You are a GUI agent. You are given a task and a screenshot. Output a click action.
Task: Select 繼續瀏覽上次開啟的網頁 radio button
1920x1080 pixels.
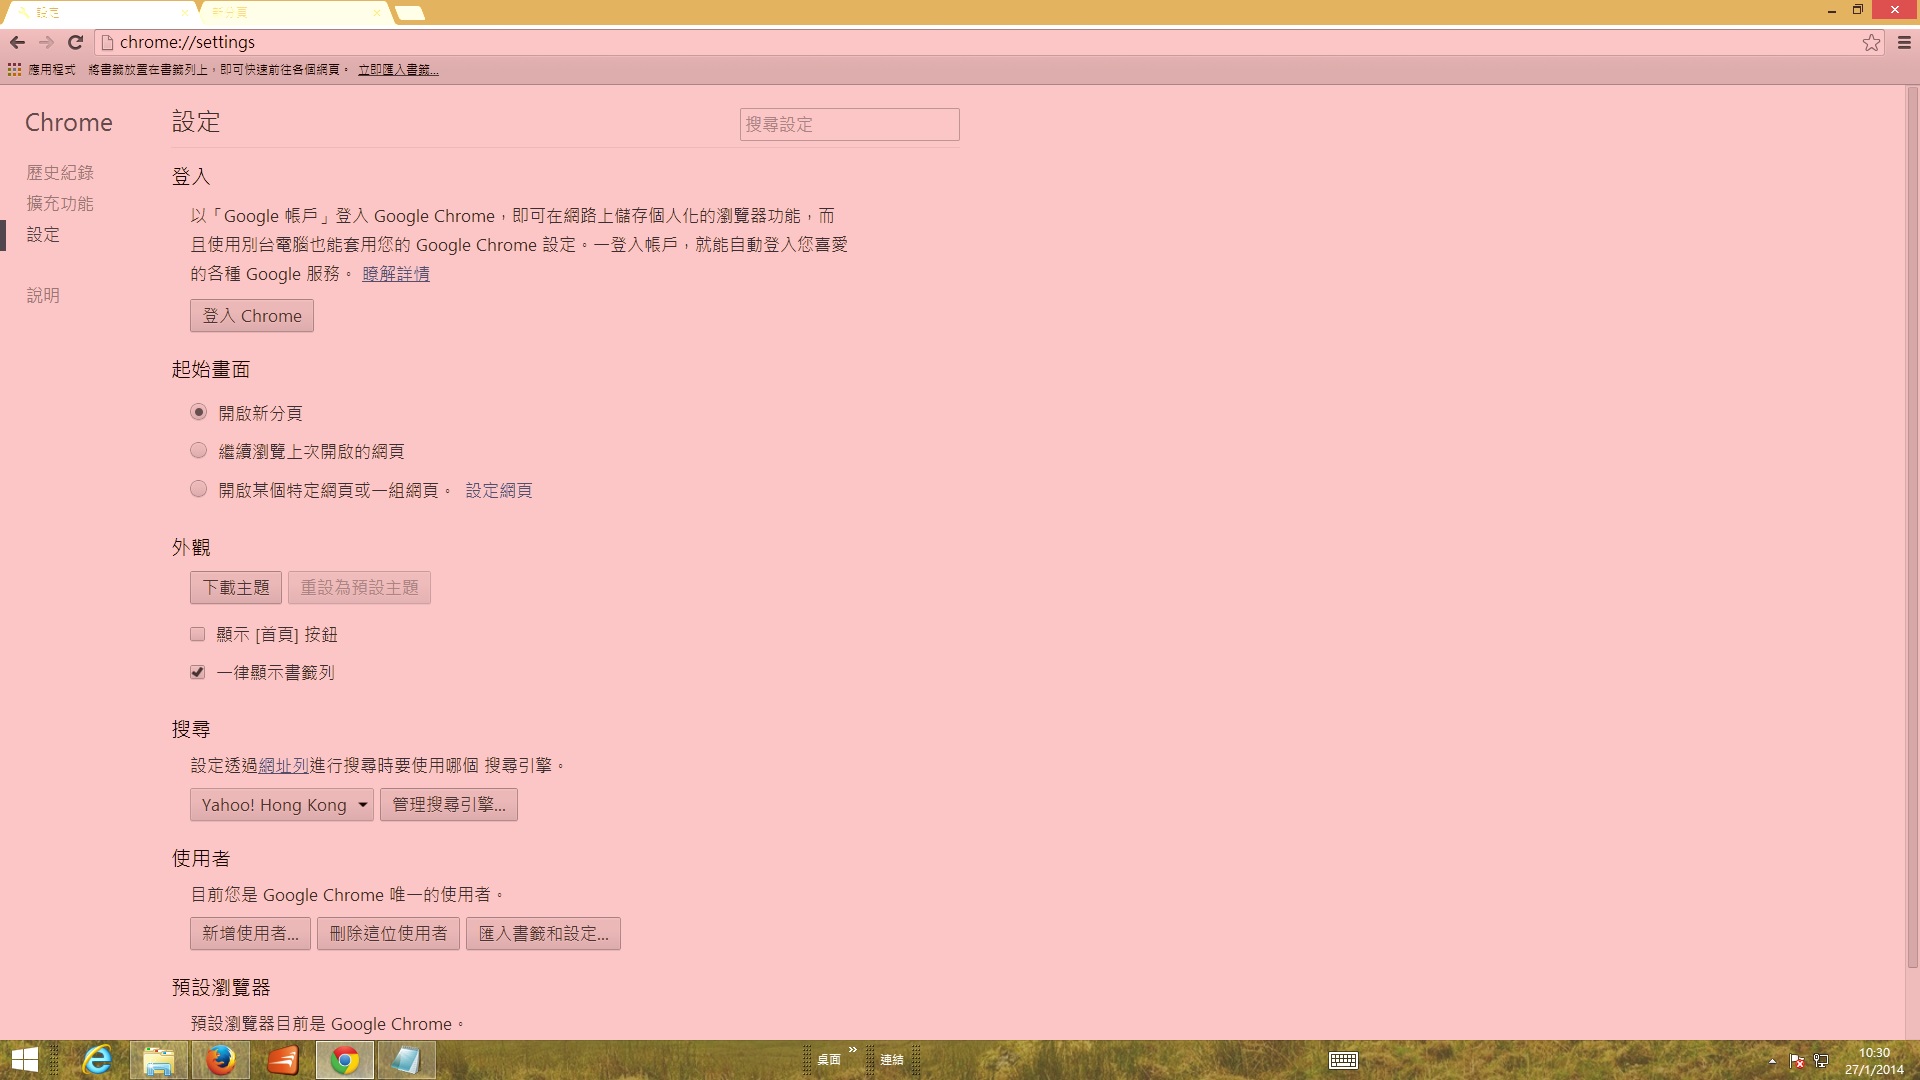point(199,451)
